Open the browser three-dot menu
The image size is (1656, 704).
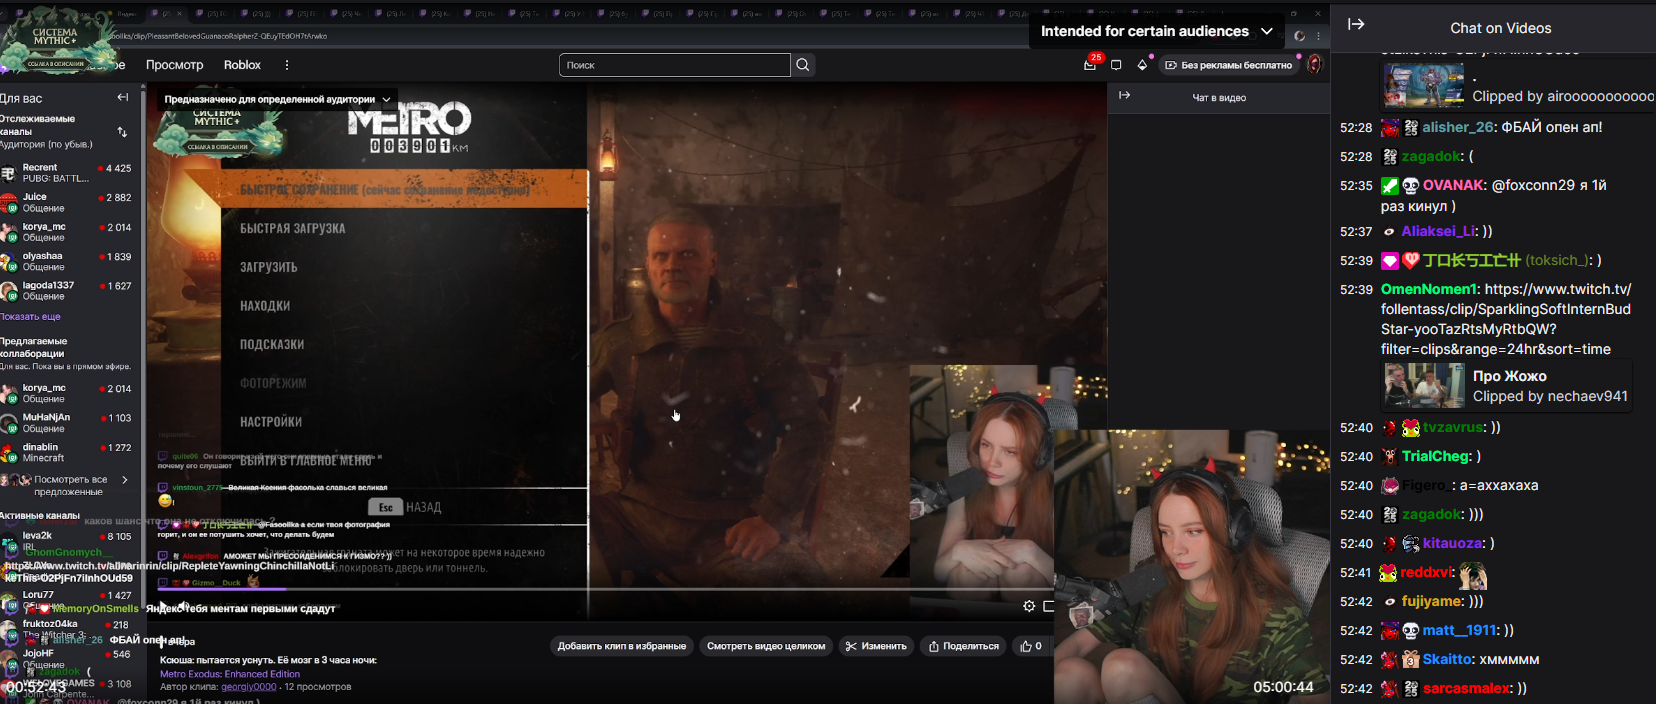(1318, 36)
